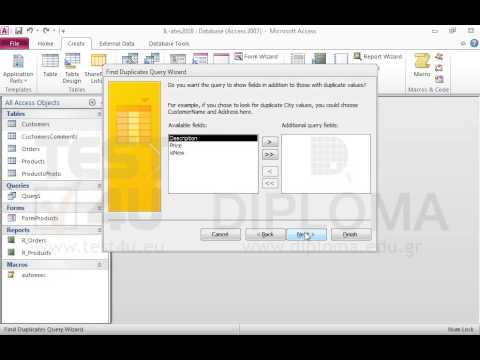Click the Save icon in the quick access toolbar
480x360 pixels.
(x=19, y=31)
